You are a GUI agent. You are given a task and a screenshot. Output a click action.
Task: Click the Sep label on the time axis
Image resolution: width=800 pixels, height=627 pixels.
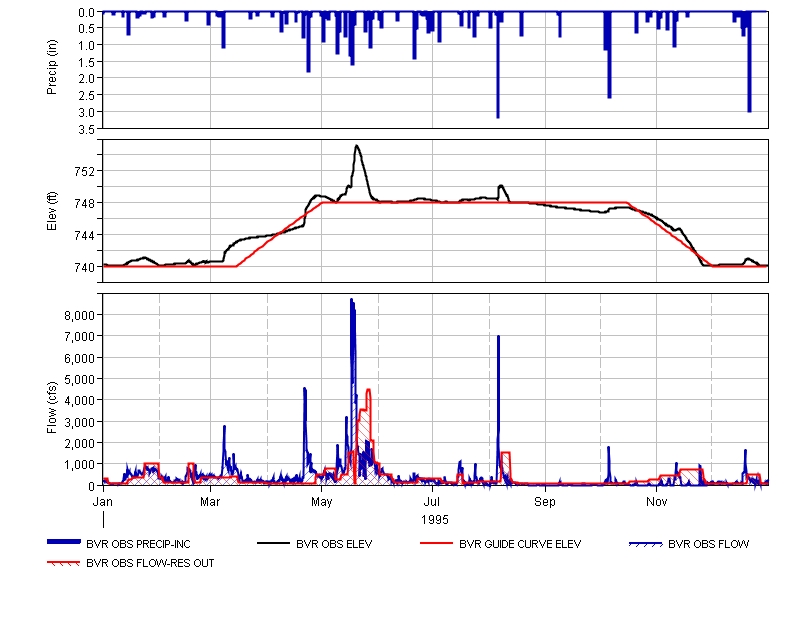pos(545,500)
